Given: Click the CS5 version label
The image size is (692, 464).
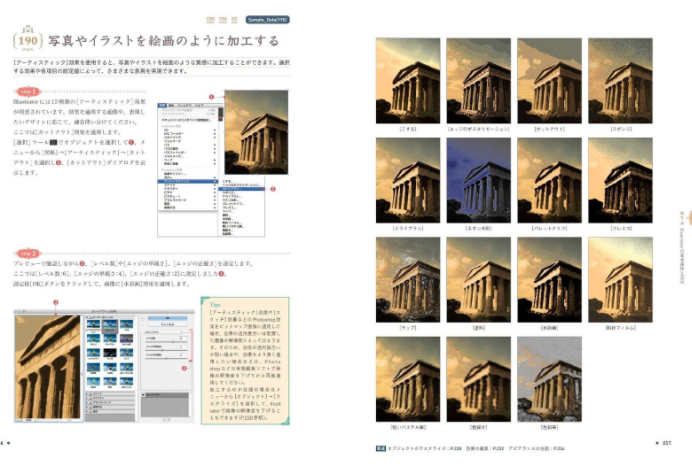Looking at the screenshot, I should click(211, 20).
